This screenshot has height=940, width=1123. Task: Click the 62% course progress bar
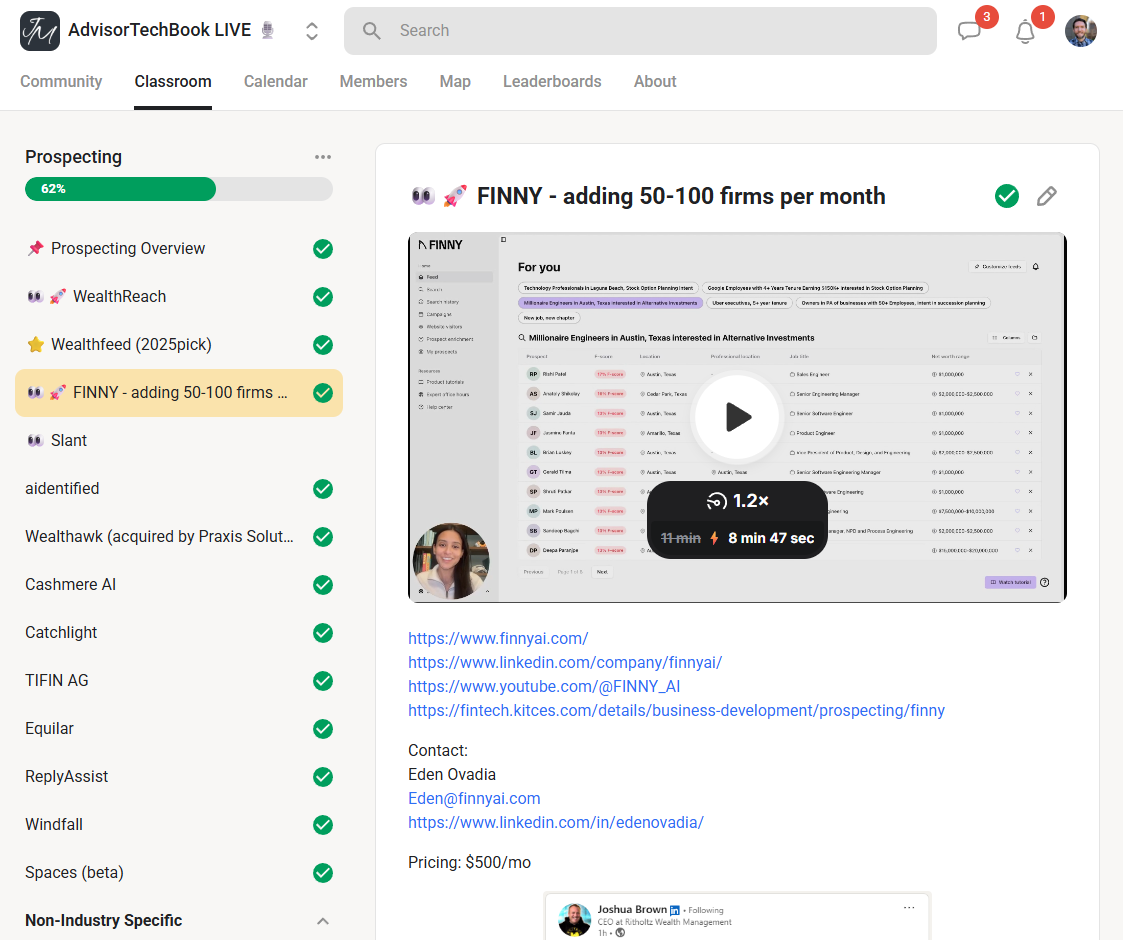click(178, 189)
